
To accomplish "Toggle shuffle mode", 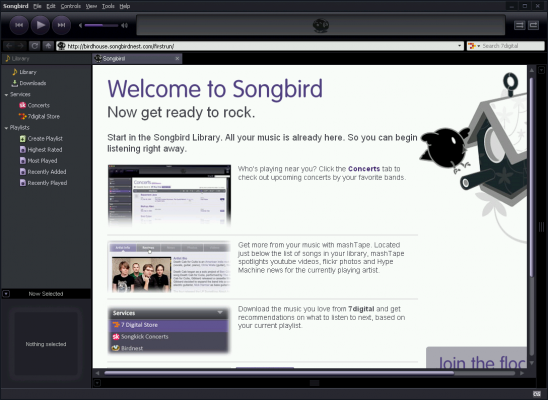I will coord(519,25).
